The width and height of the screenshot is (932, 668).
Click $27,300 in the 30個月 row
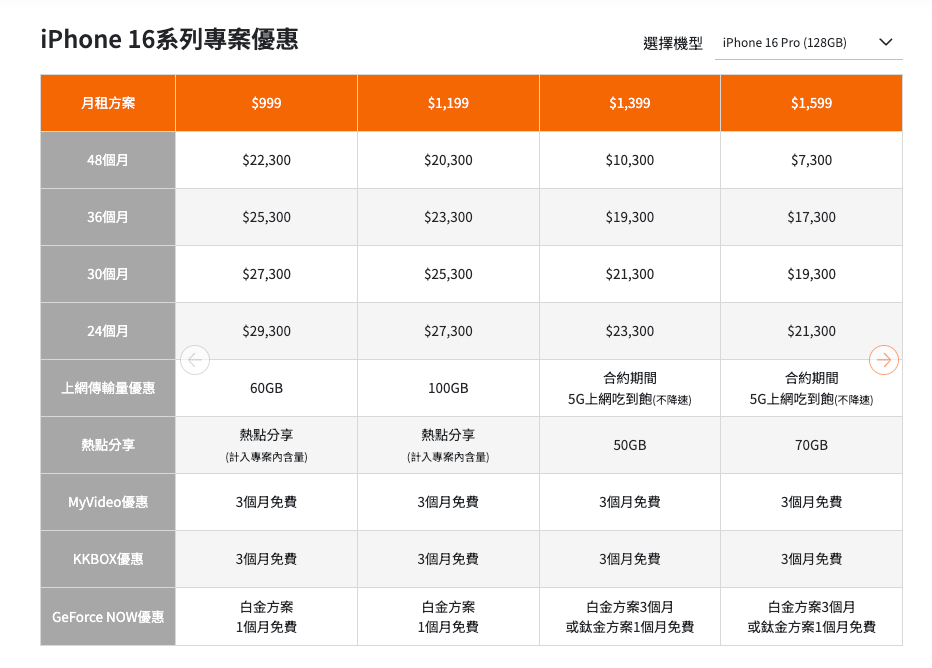tap(266, 274)
